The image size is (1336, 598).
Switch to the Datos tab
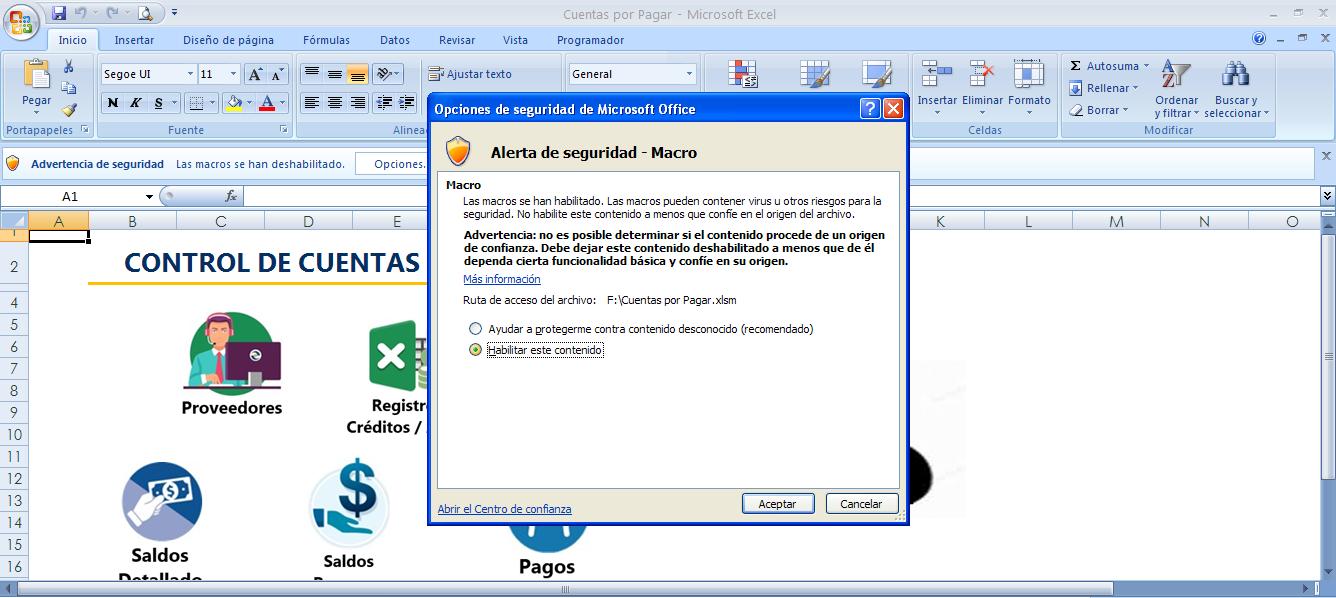pos(395,40)
